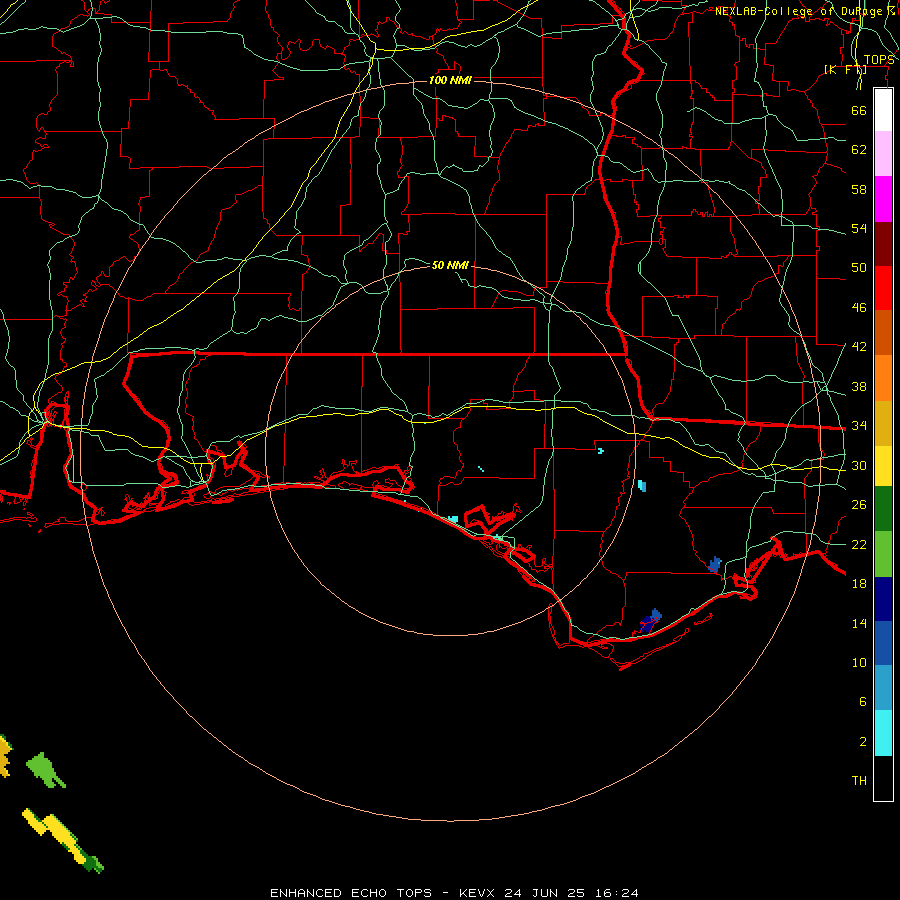Click the 100 NMI range ring label
The image size is (900, 900).
pyautogui.click(x=450, y=80)
